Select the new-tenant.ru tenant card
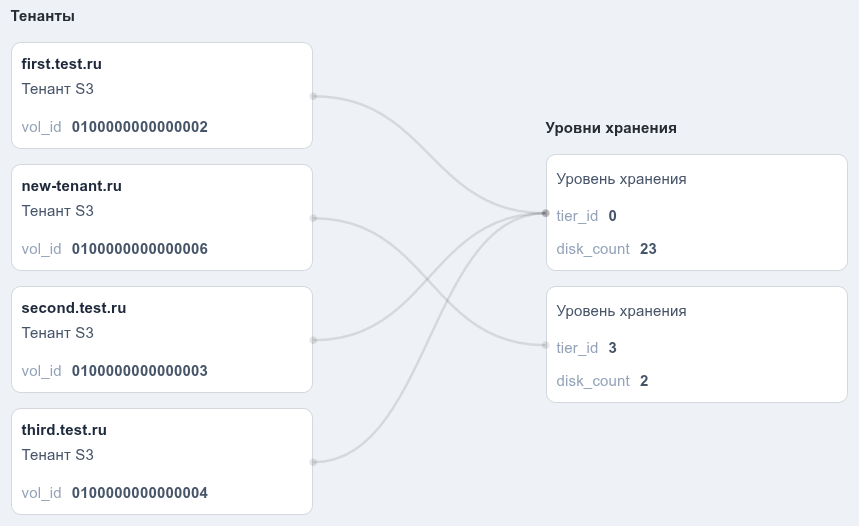This screenshot has height=526, width=859. (162, 218)
